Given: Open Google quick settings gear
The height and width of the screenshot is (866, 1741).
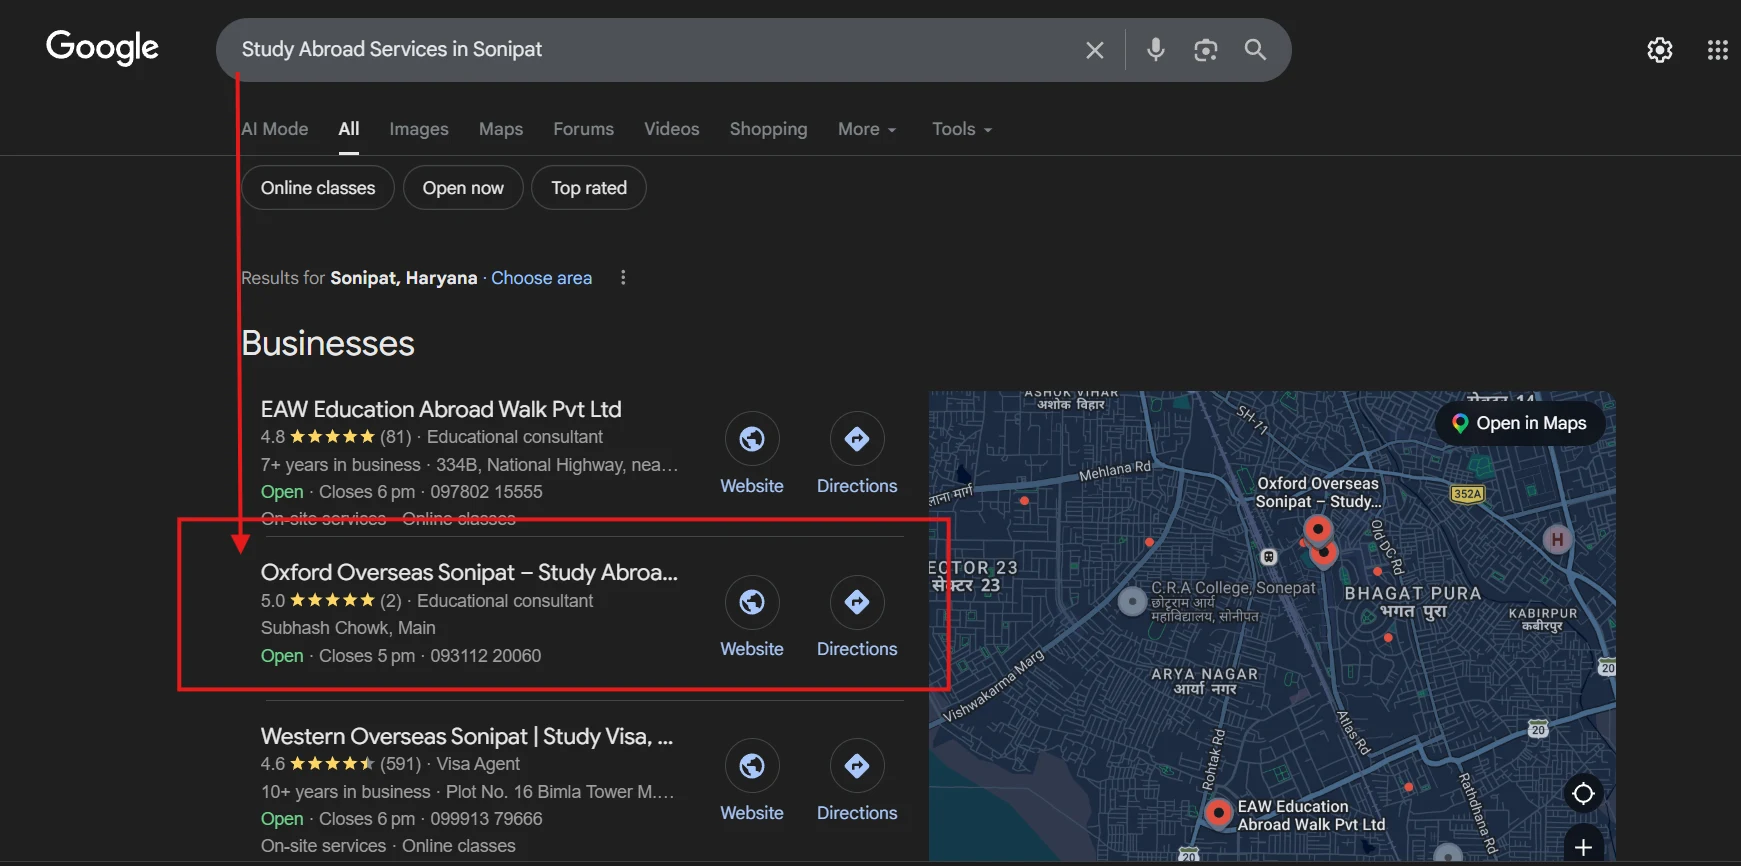Looking at the screenshot, I should pyautogui.click(x=1659, y=50).
